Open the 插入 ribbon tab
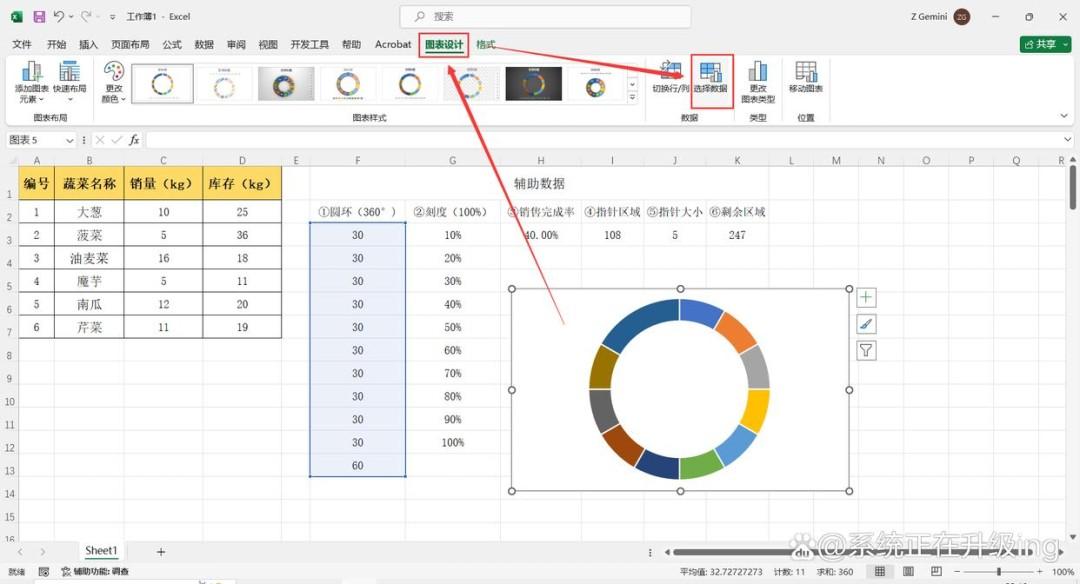This screenshot has width=1080, height=584. click(88, 44)
